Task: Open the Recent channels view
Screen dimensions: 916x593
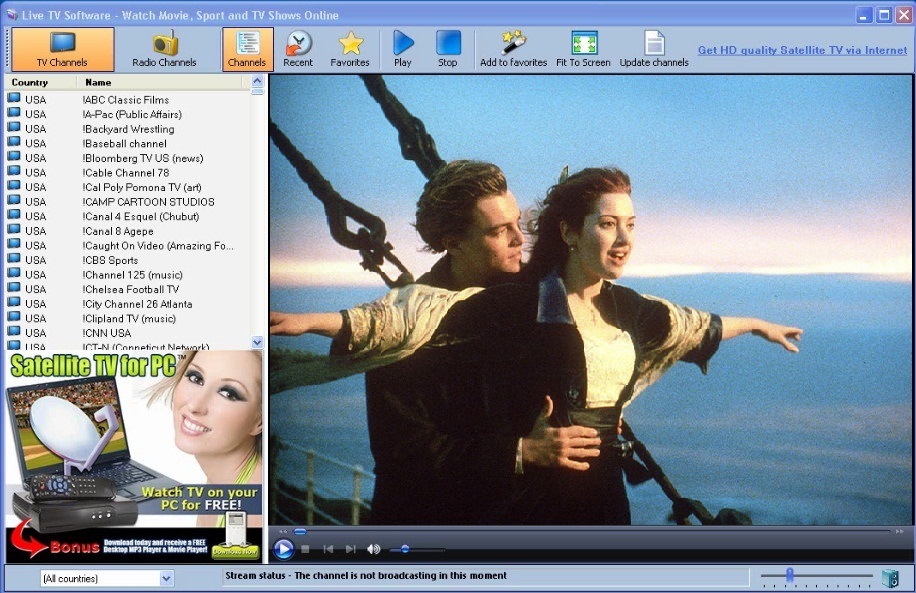Action: 297,48
